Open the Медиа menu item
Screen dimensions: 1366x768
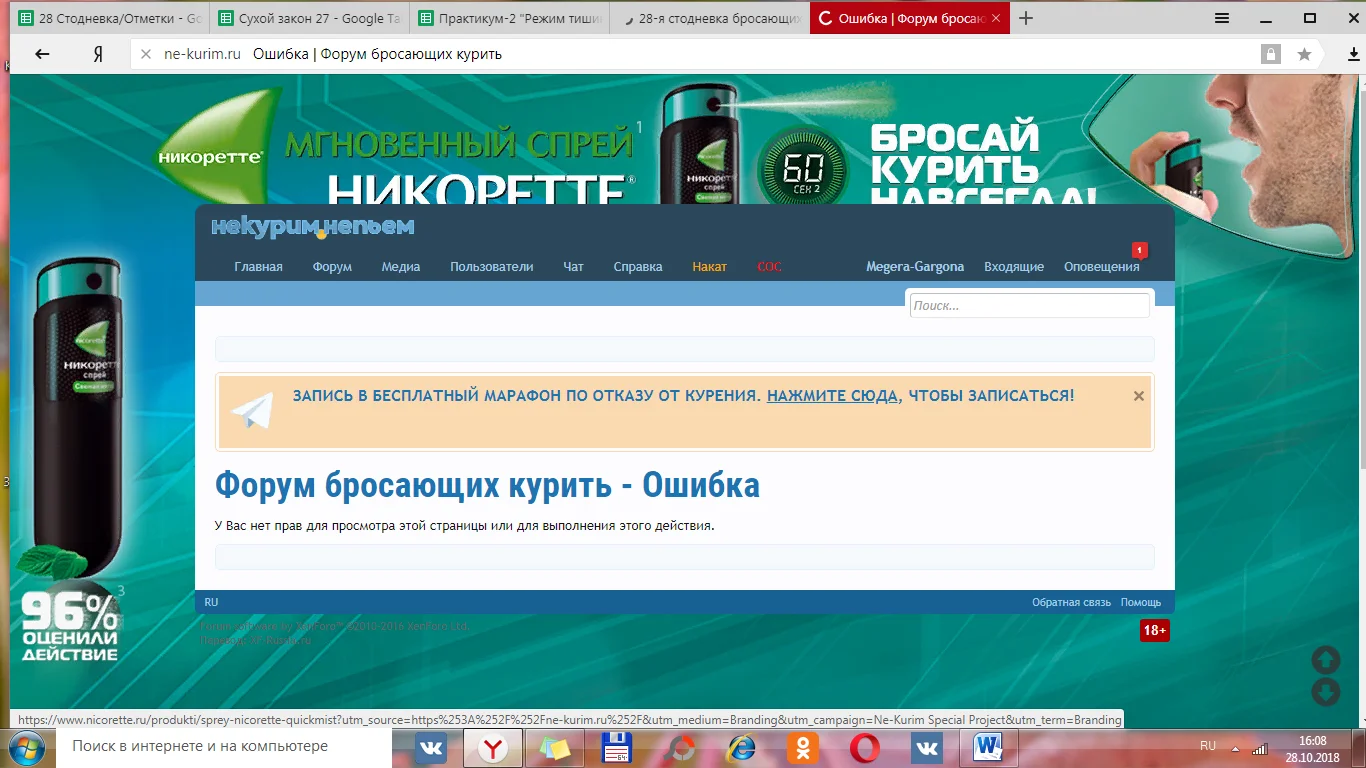pos(401,267)
